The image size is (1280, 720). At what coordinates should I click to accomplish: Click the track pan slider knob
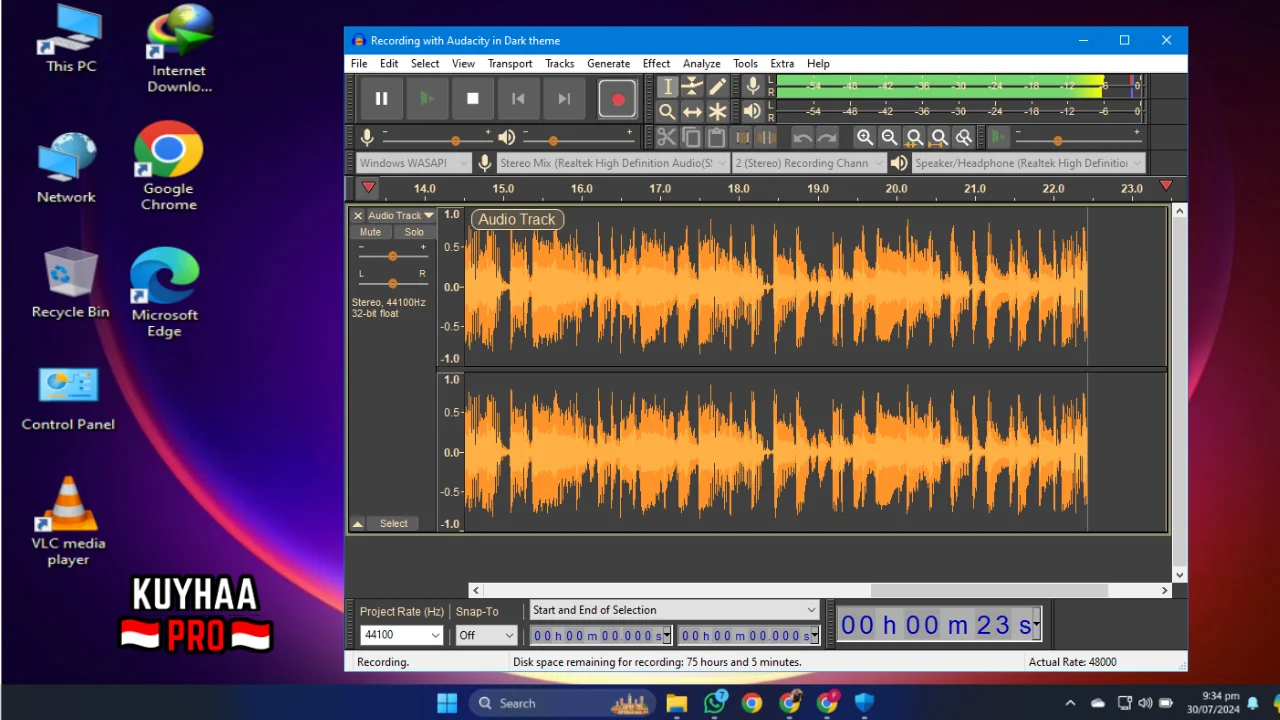(393, 283)
